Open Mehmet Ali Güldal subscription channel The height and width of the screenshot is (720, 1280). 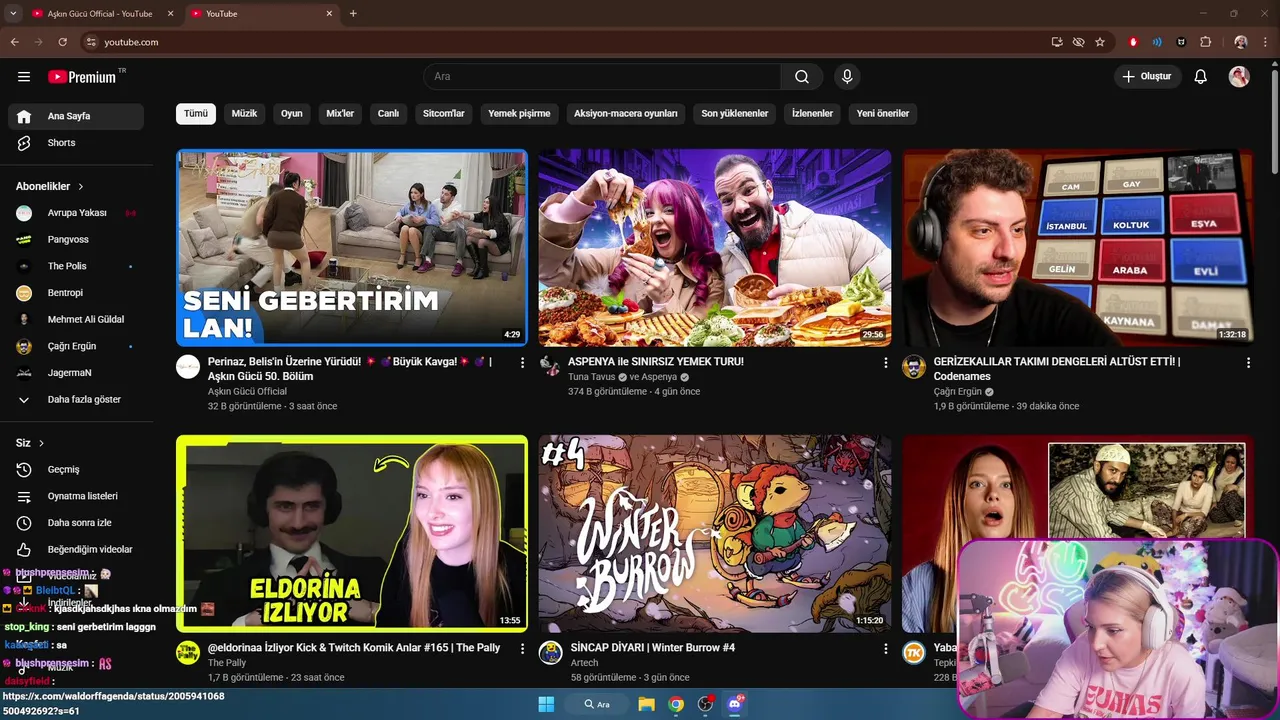pos(76,320)
